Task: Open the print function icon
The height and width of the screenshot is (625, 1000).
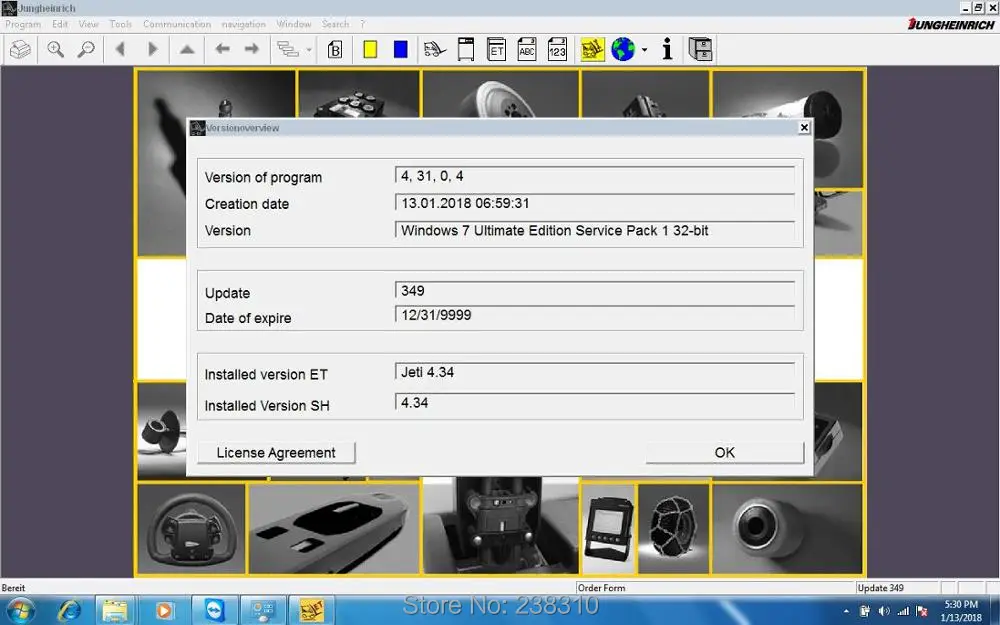Action: point(19,48)
